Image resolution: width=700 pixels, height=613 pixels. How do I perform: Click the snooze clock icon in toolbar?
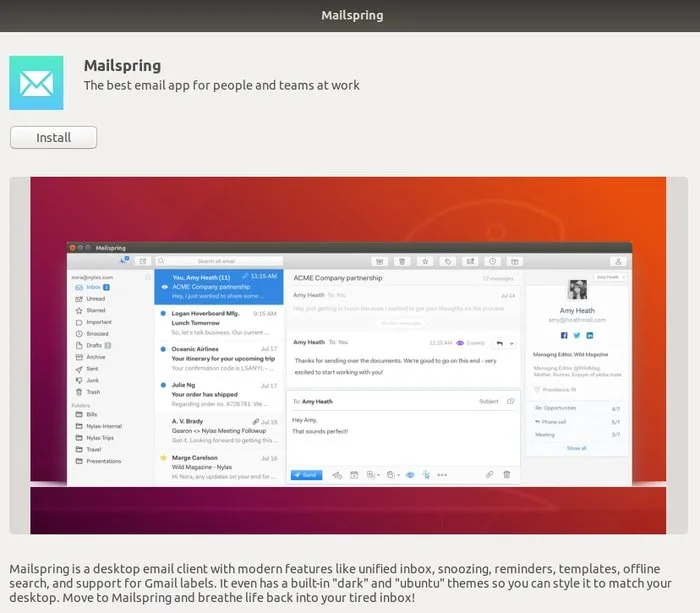(492, 261)
